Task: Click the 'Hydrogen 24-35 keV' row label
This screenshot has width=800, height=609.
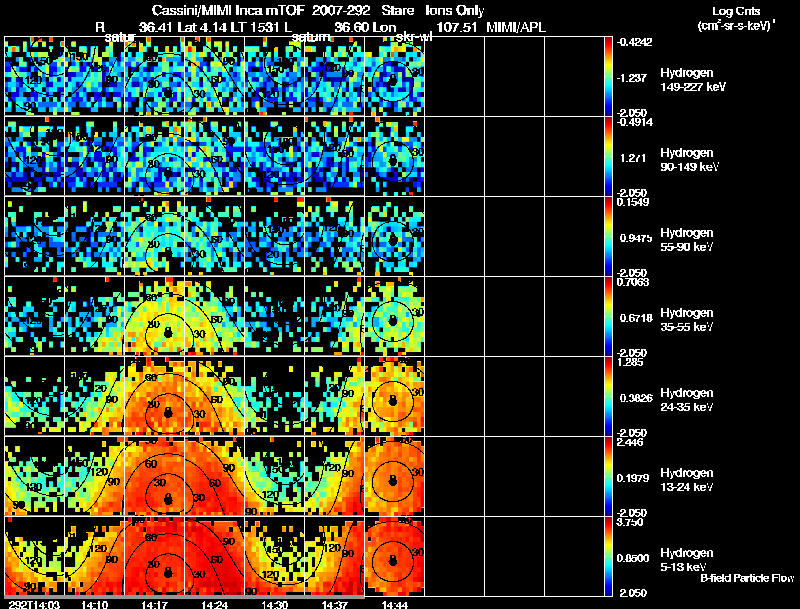Action: coord(687,400)
